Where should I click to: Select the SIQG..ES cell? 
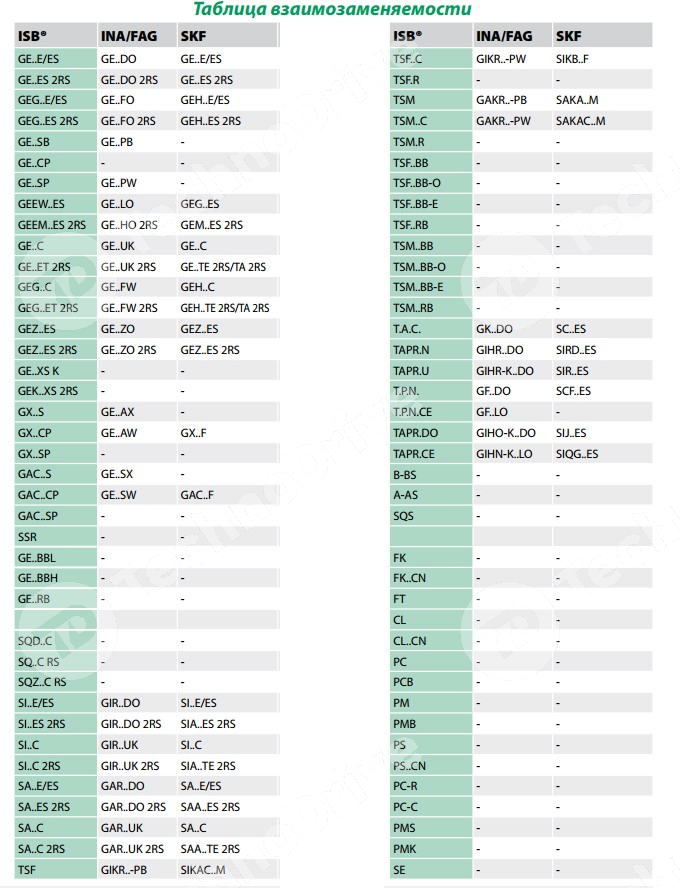coord(577,454)
